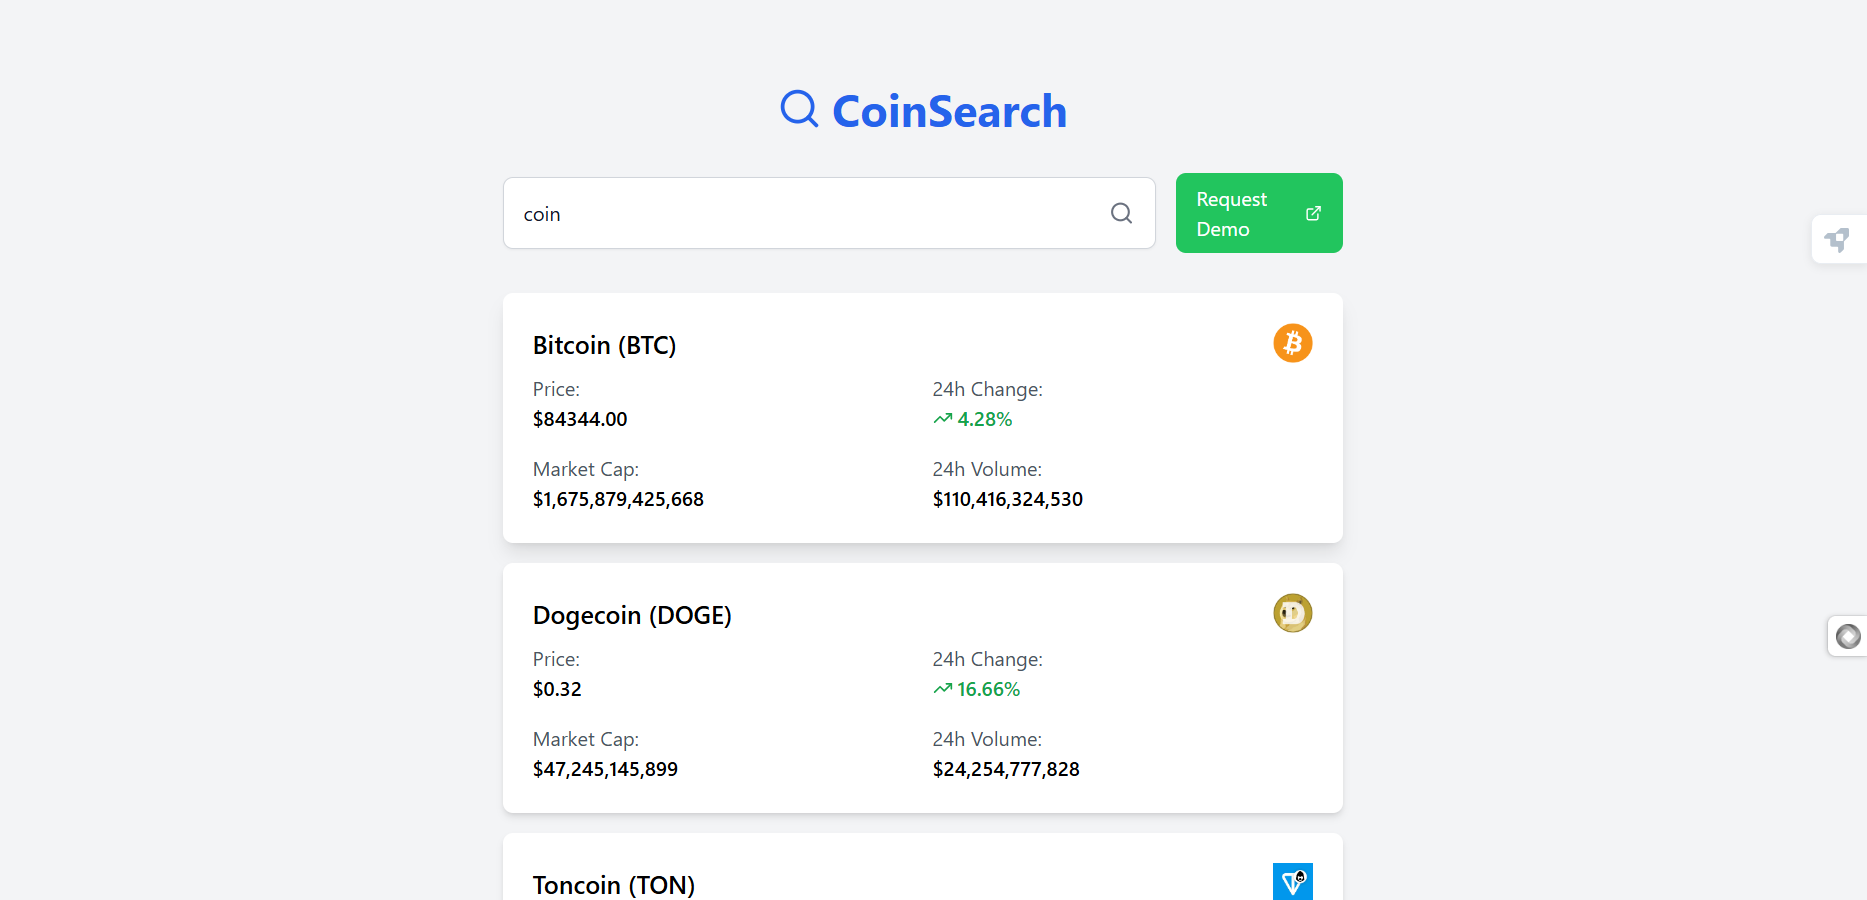Image resolution: width=1867 pixels, height=900 pixels.
Task: Click the Dogecoin 24h change up-trend arrow
Action: click(x=943, y=689)
